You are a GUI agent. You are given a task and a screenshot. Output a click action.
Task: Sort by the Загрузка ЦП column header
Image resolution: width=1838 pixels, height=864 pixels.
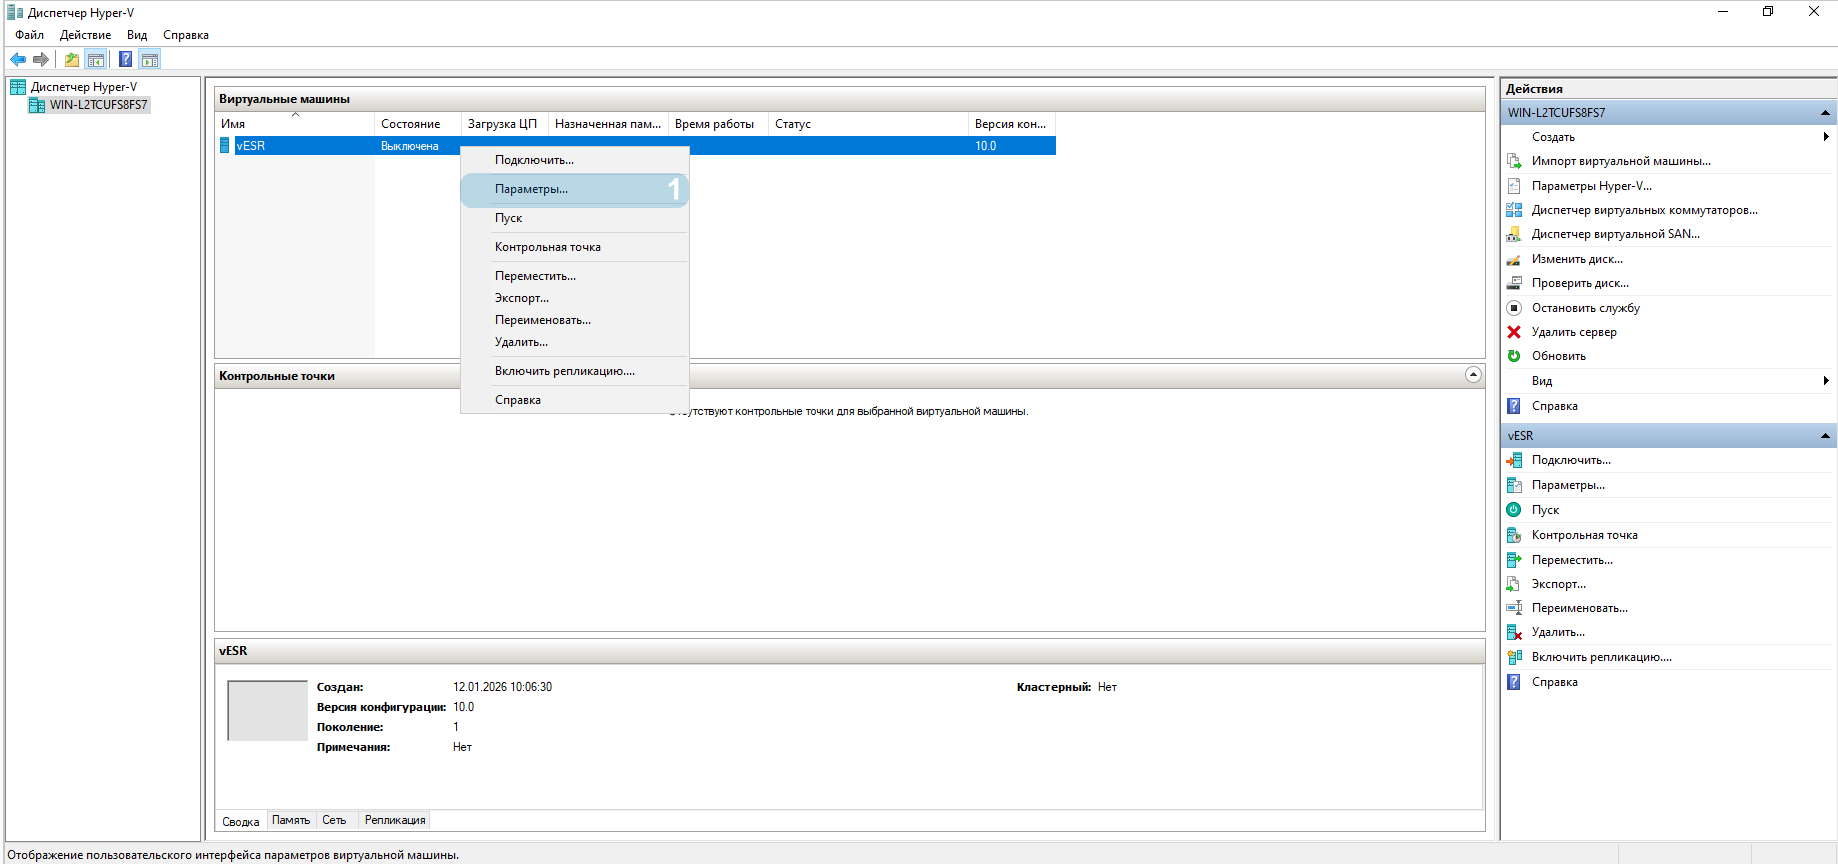(x=505, y=124)
